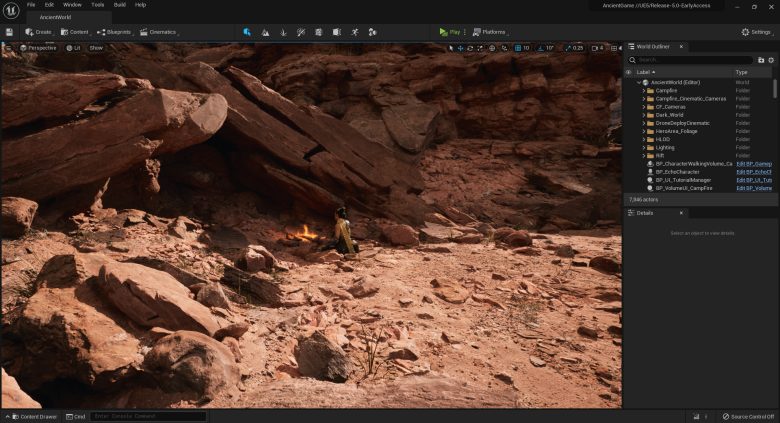This screenshot has width=780, height=423.
Task: Select the viewport scale tool
Action: 480,48
